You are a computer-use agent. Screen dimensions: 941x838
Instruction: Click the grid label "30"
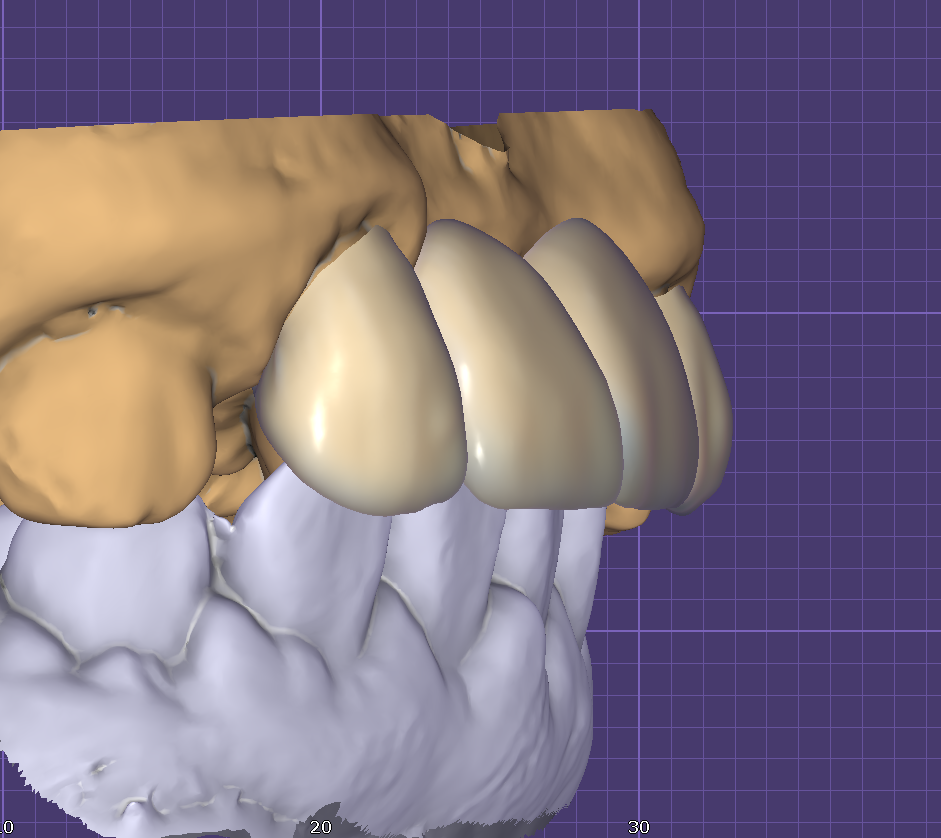[x=639, y=827]
